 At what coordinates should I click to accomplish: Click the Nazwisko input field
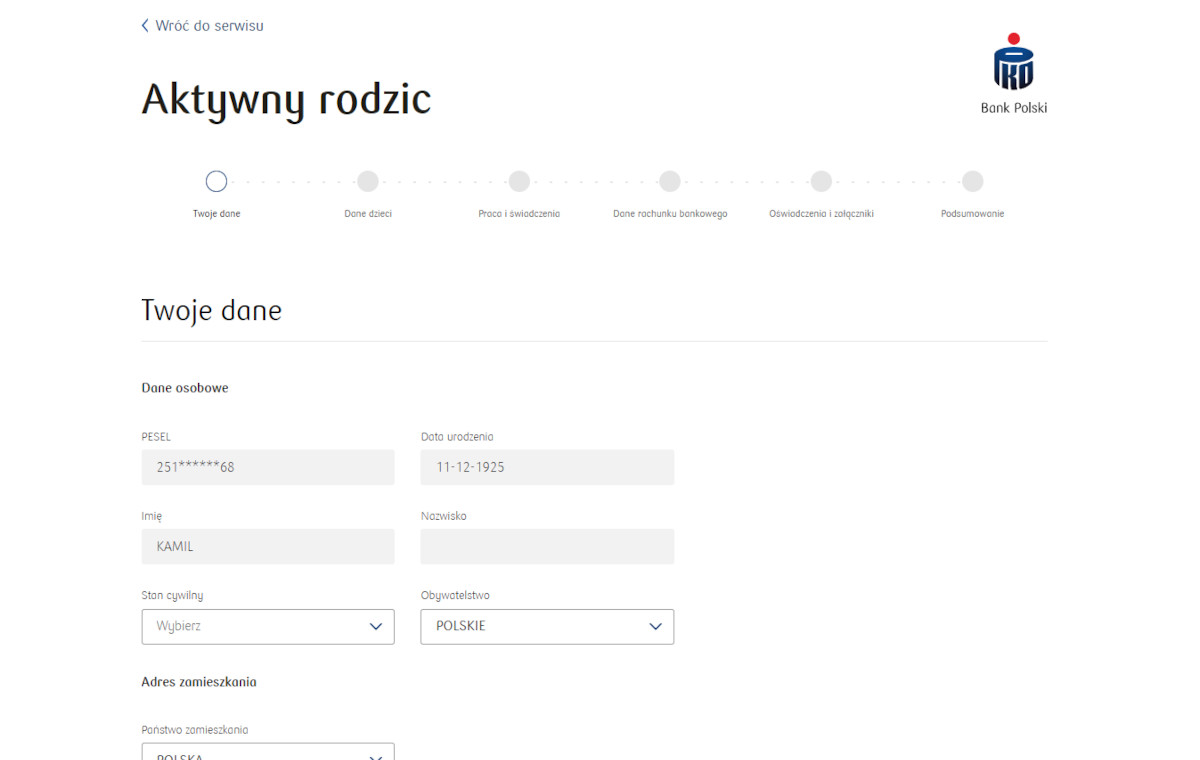tap(547, 546)
